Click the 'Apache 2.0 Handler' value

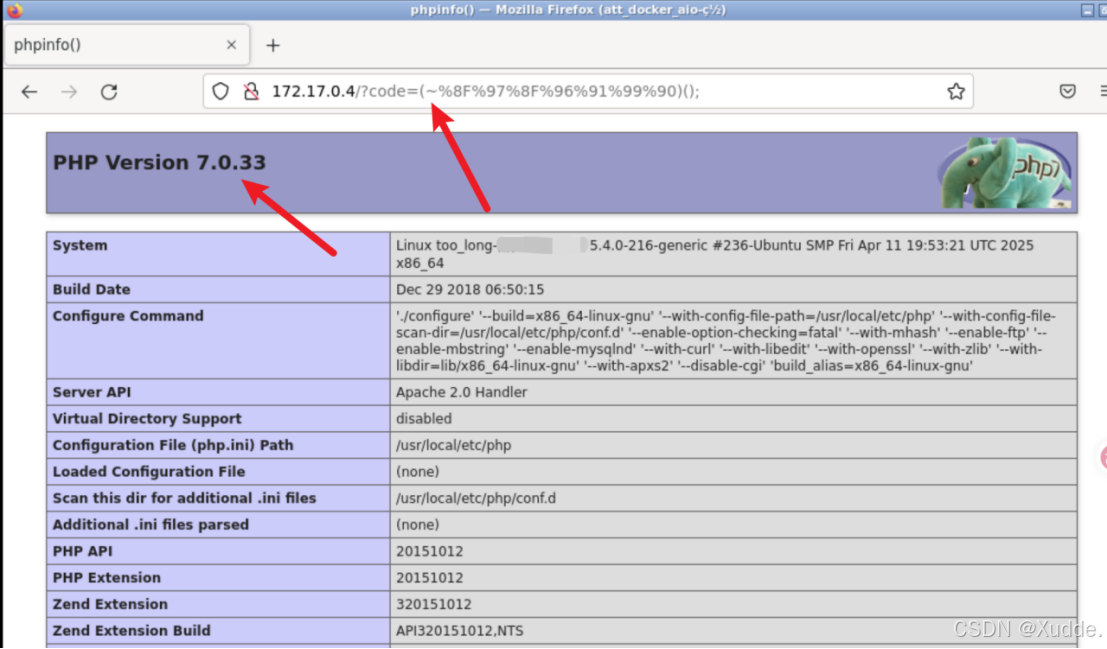click(x=461, y=392)
